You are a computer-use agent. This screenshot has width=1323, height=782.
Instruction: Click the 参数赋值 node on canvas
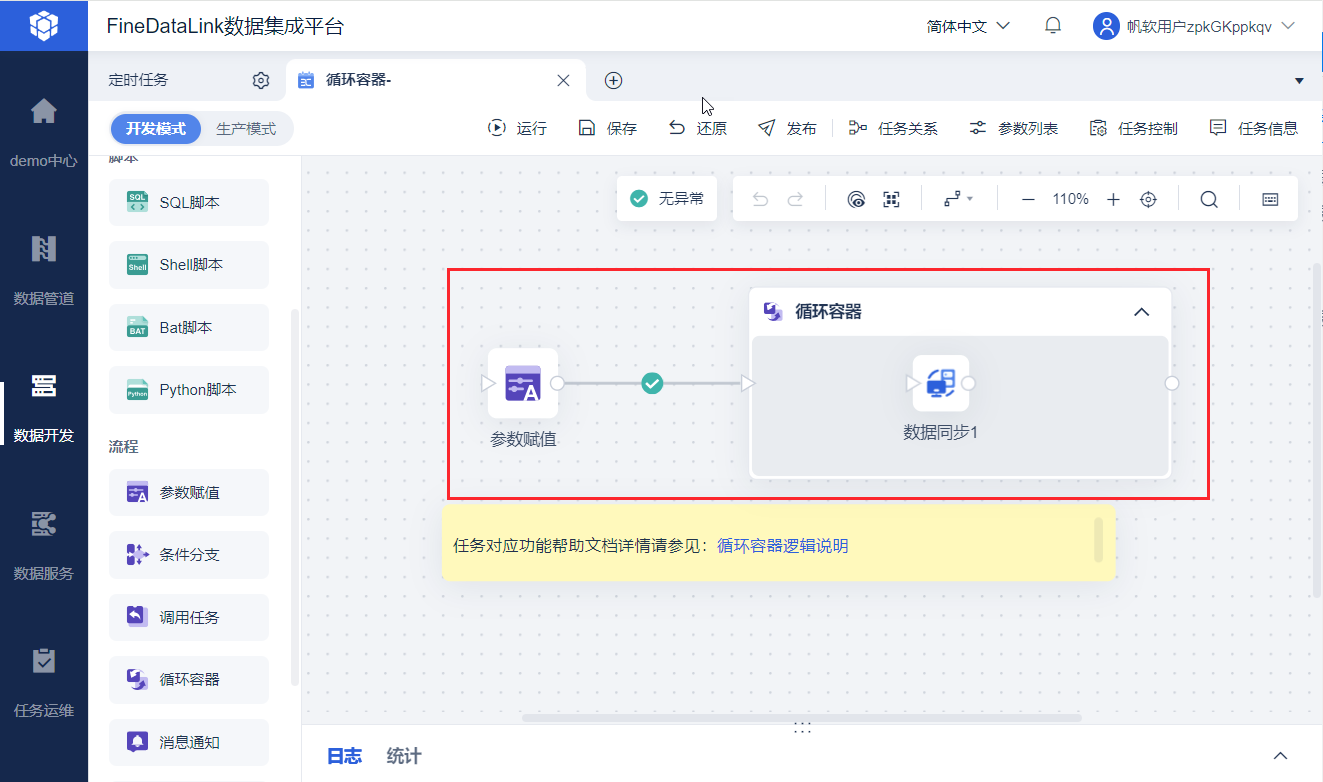pyautogui.click(x=523, y=383)
